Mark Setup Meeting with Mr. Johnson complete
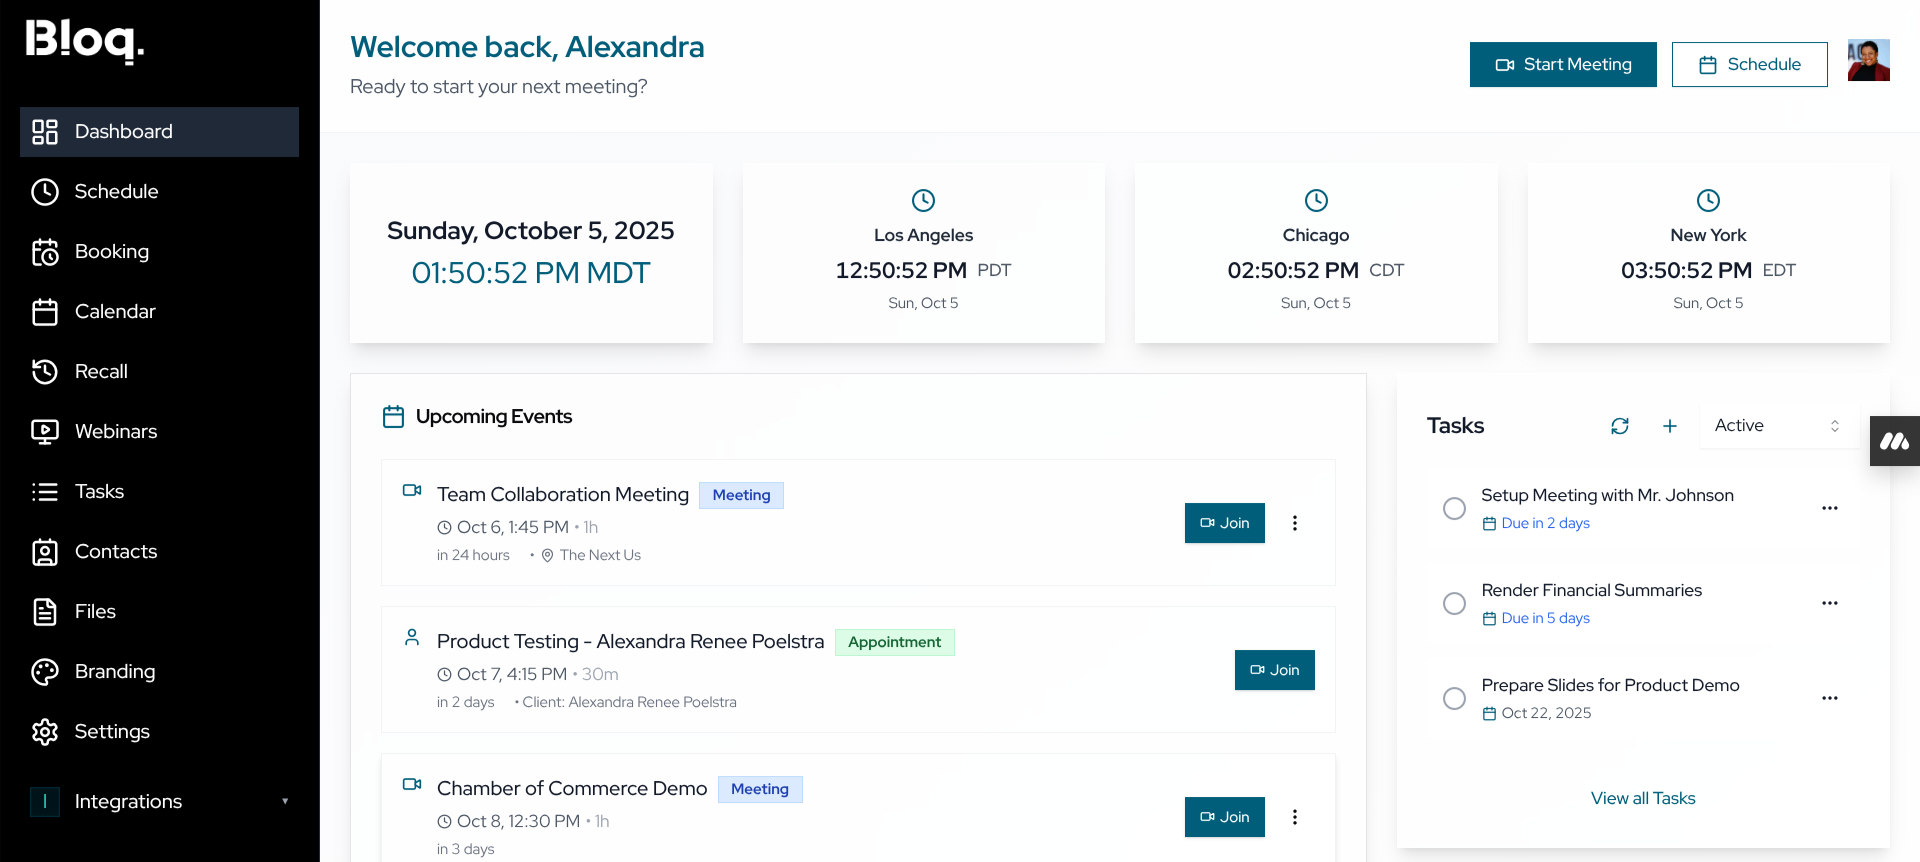This screenshot has height=862, width=1920. coord(1455,508)
